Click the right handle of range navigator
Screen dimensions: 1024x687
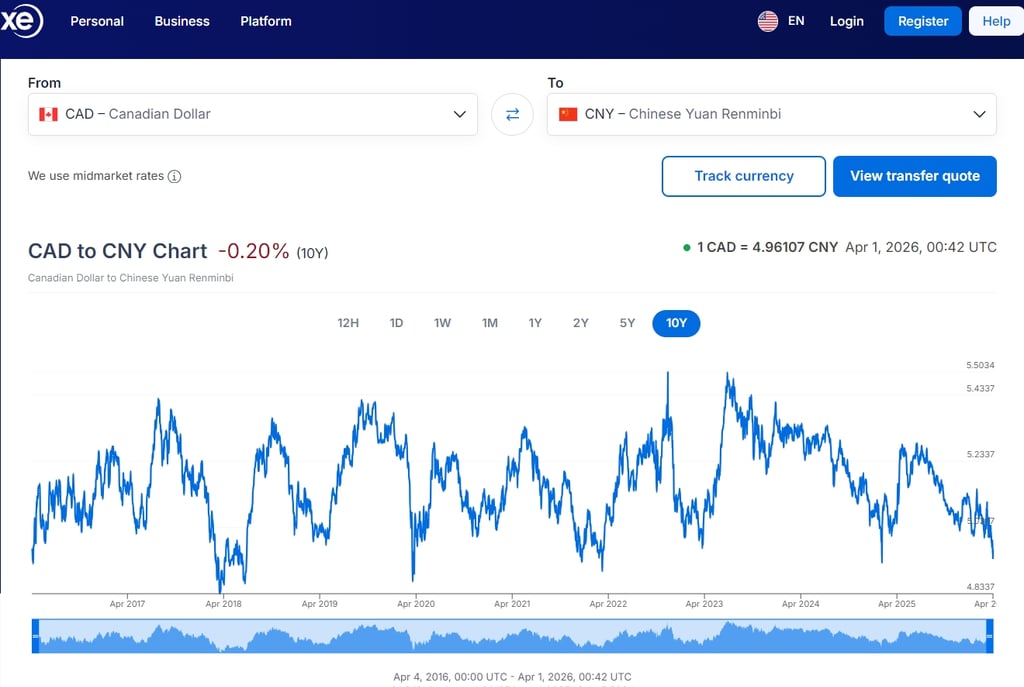(989, 636)
